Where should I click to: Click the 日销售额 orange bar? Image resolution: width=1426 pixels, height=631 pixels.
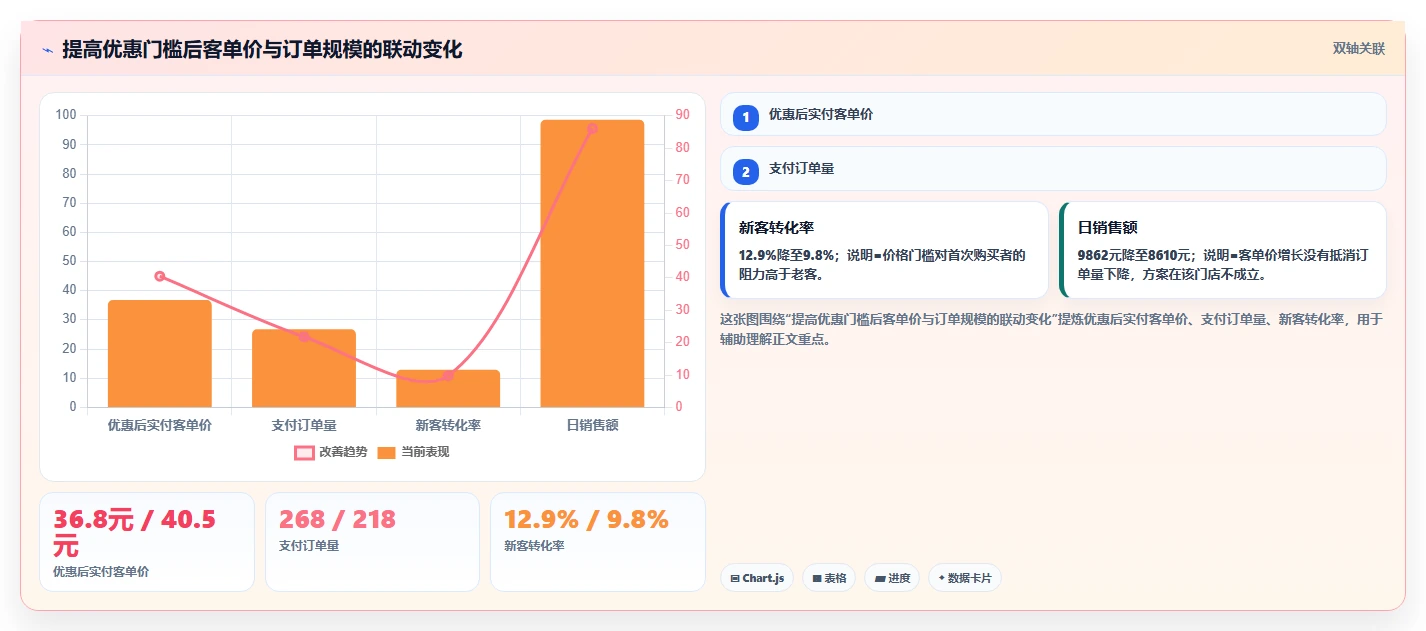(592, 263)
